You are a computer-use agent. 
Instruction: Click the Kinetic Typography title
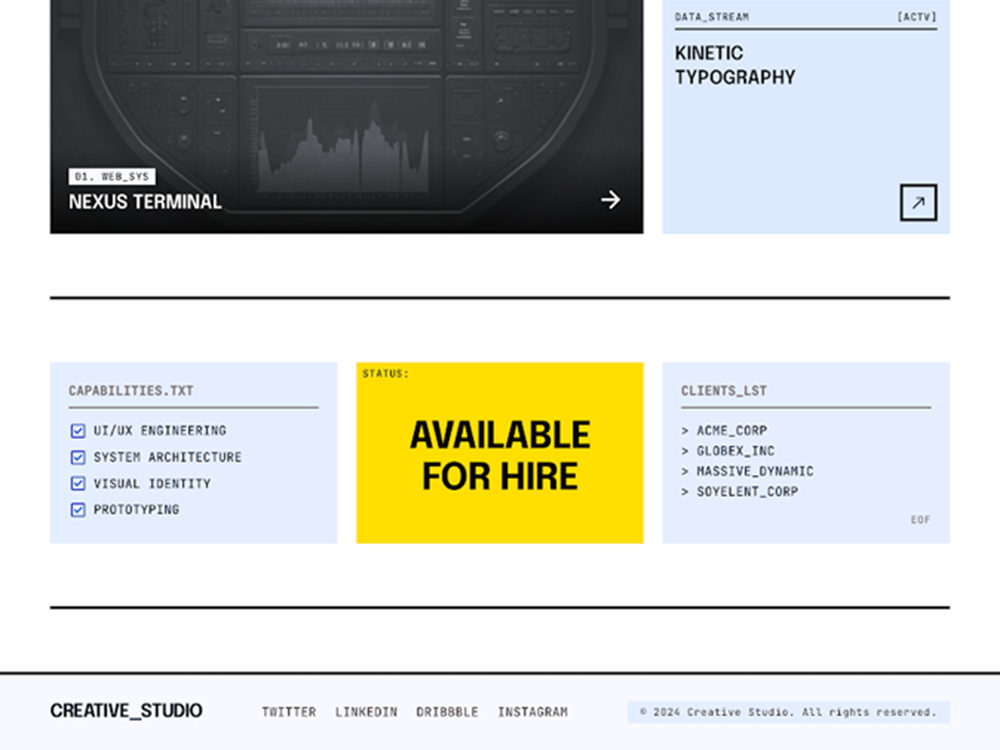[x=735, y=65]
